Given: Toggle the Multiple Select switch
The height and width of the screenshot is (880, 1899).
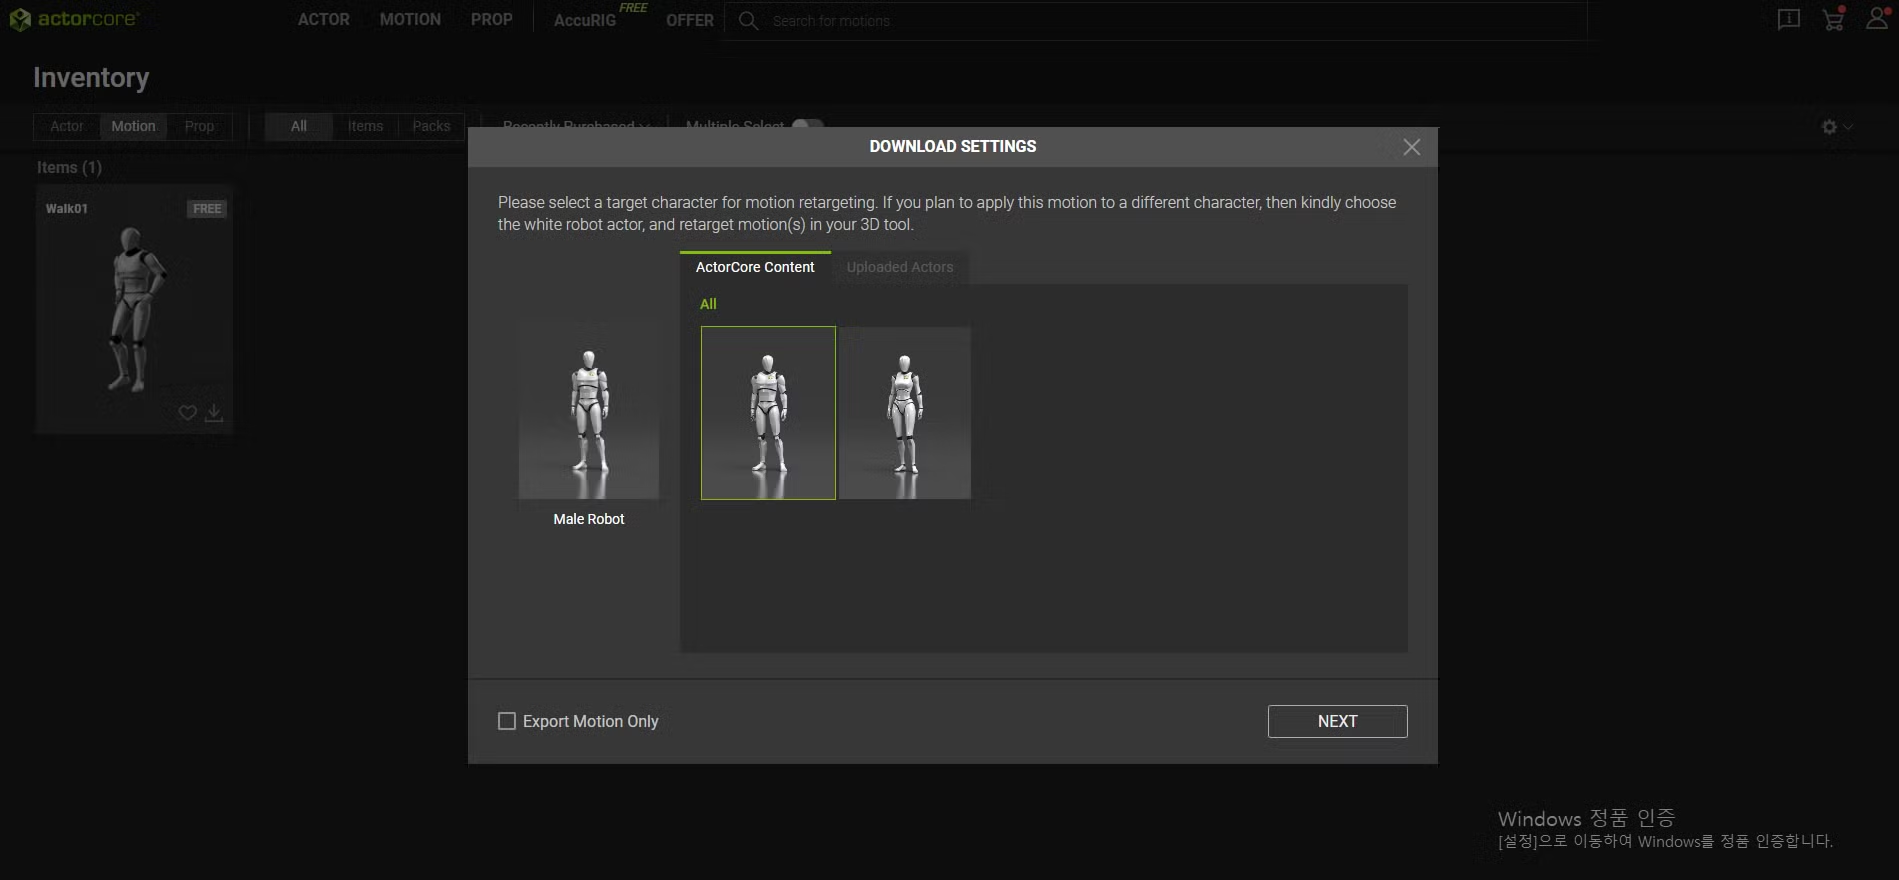Looking at the screenshot, I should (807, 124).
